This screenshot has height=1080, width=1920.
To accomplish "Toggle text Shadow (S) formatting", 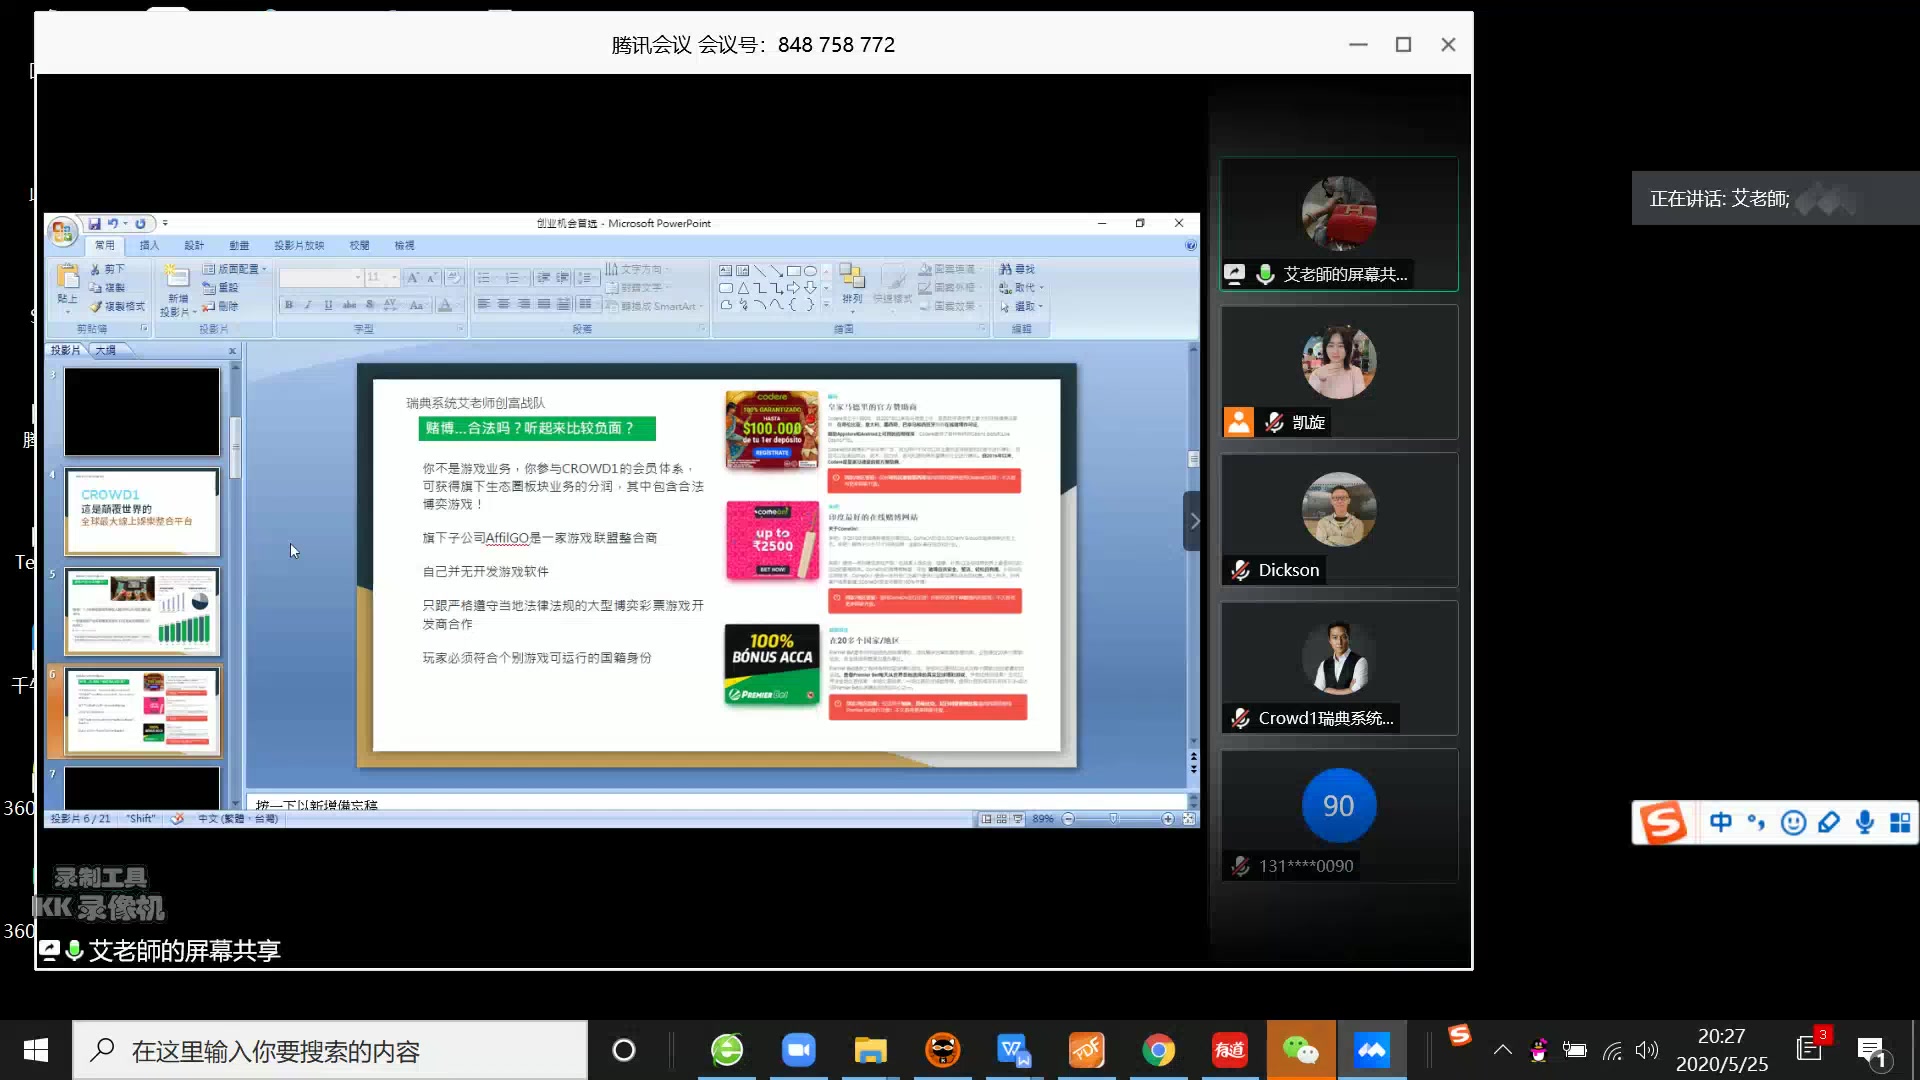I will click(369, 305).
